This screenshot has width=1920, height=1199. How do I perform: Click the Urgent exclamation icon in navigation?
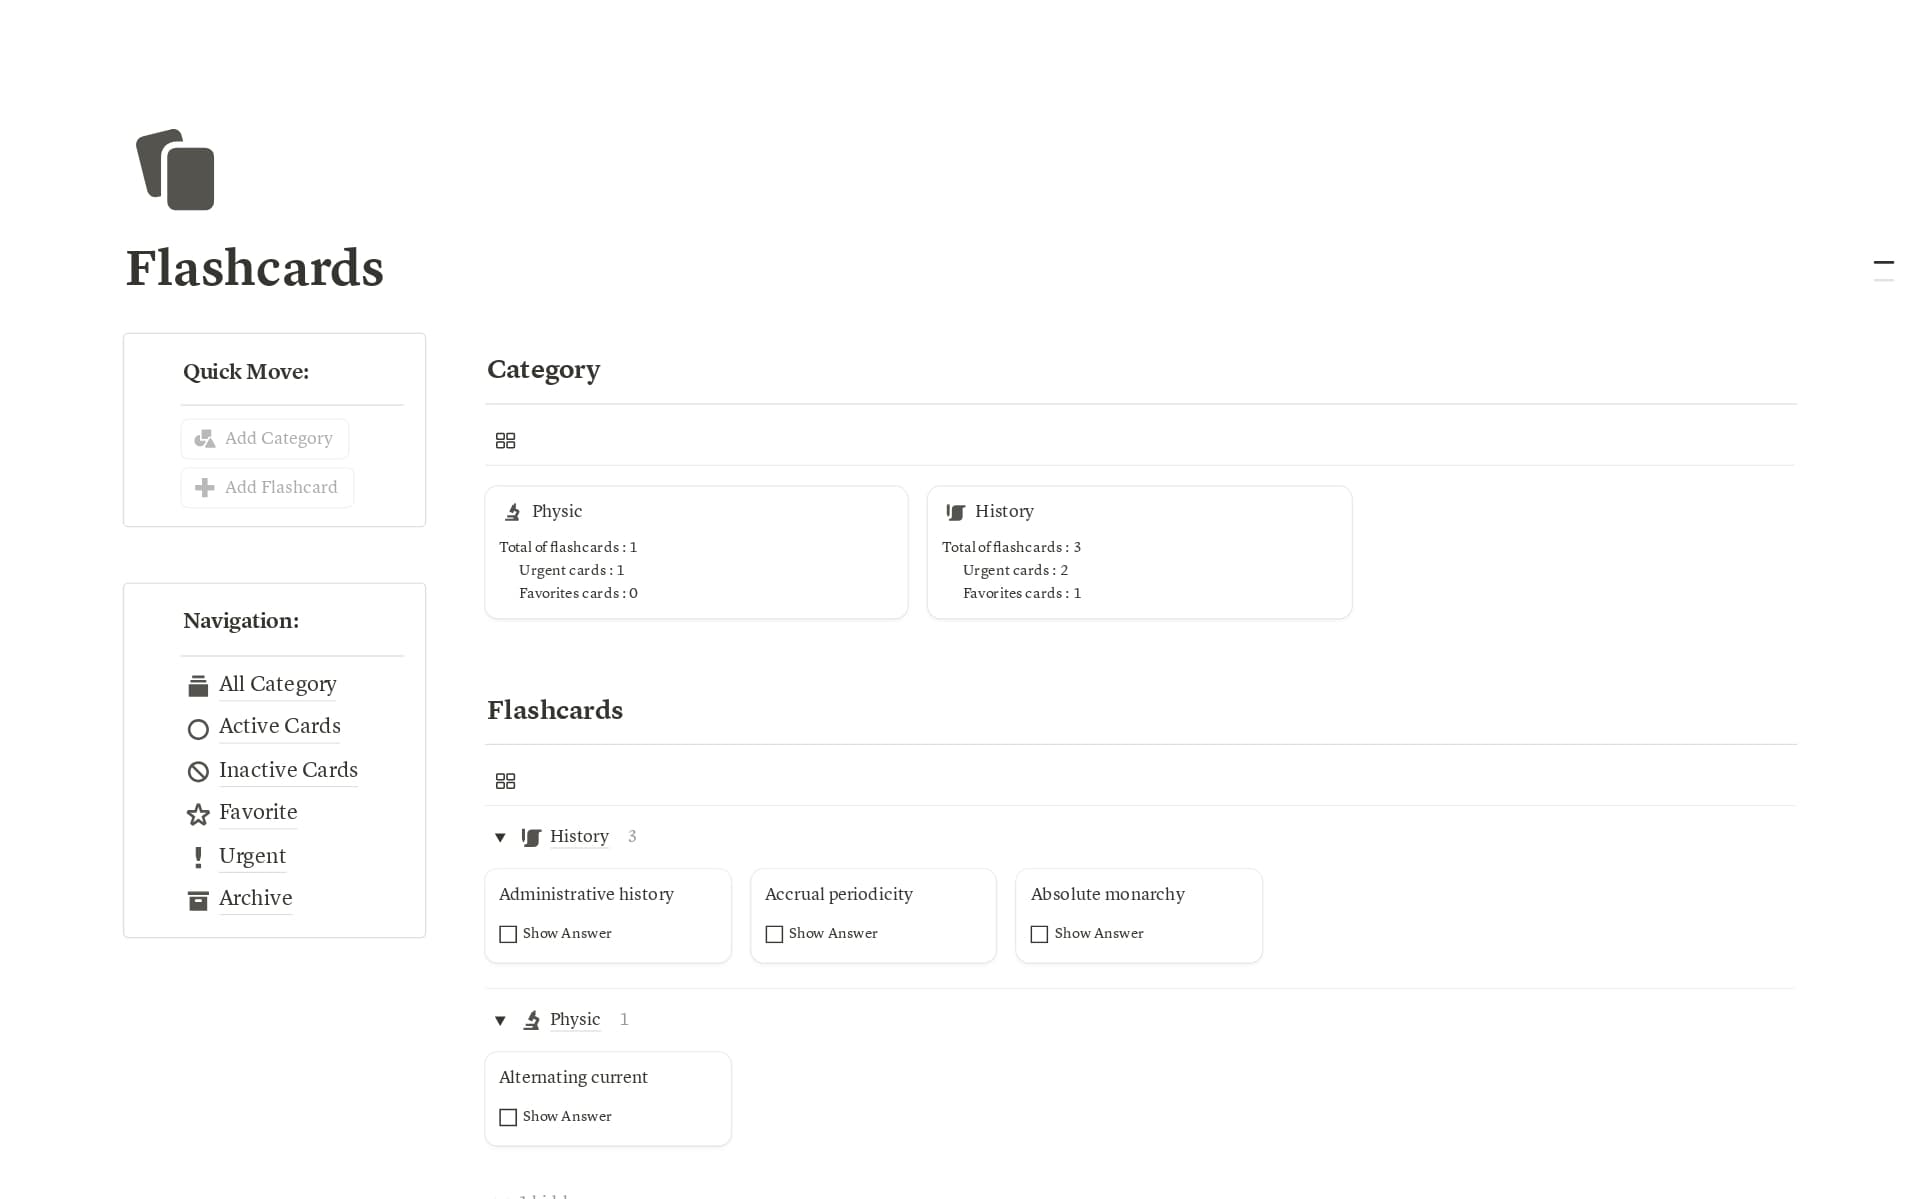pyautogui.click(x=197, y=857)
